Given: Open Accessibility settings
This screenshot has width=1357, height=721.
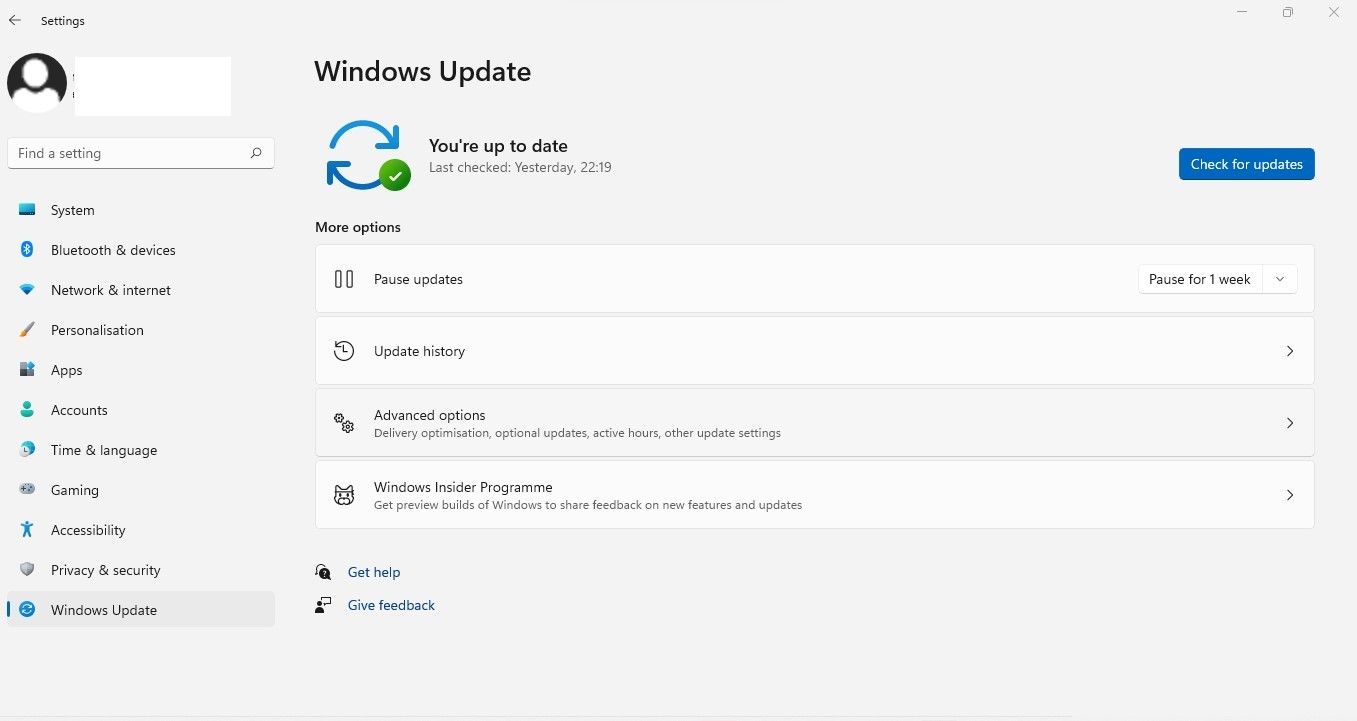Looking at the screenshot, I should tap(141, 530).
